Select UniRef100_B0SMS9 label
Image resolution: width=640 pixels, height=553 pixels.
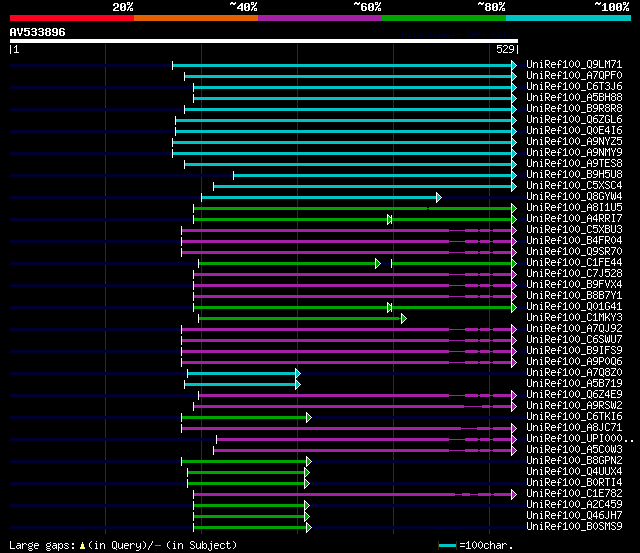tap(574, 527)
